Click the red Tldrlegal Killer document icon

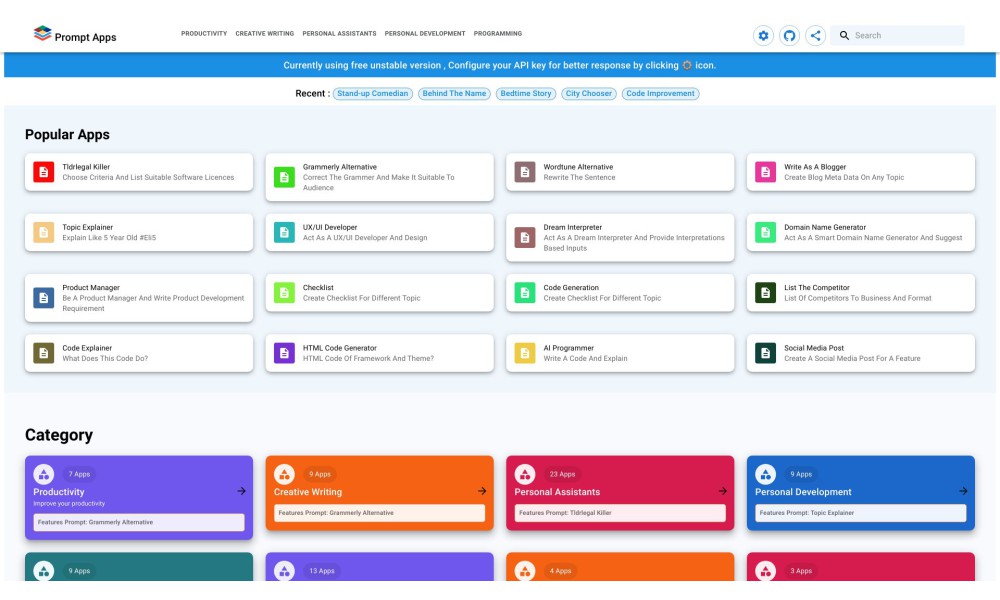pyautogui.click(x=43, y=172)
